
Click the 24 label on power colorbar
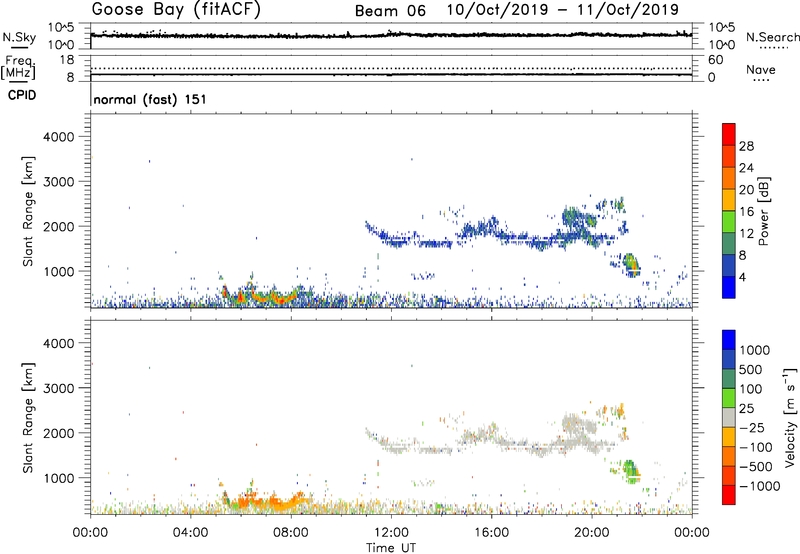click(746, 168)
